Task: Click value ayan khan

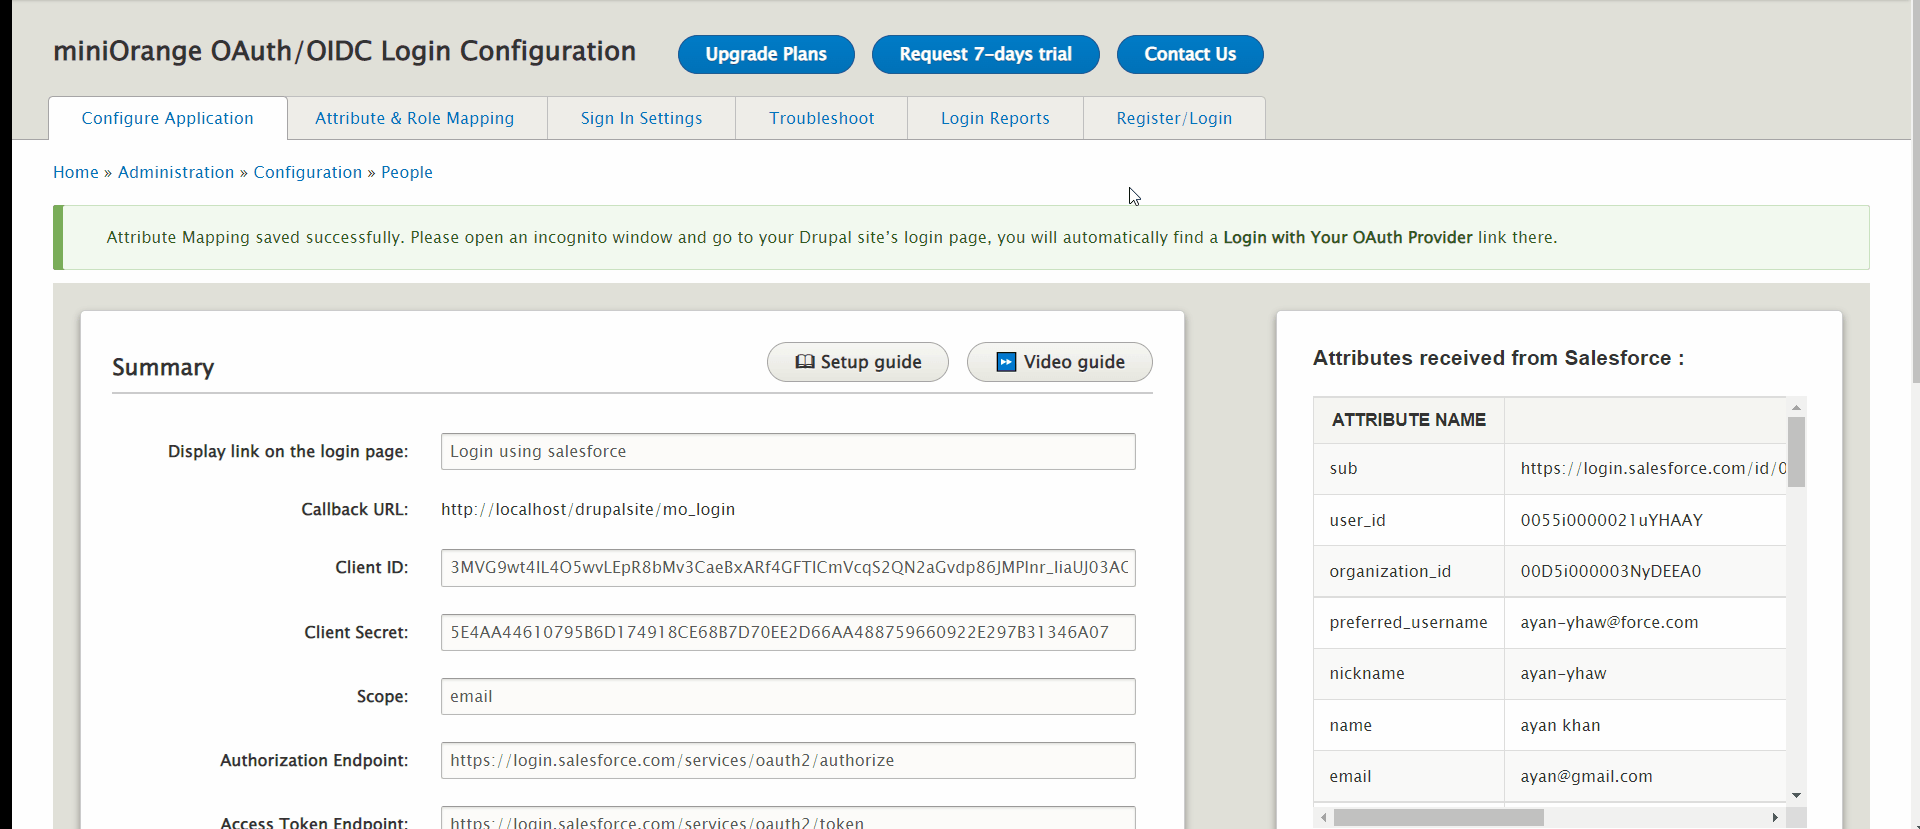Action: click(1560, 725)
